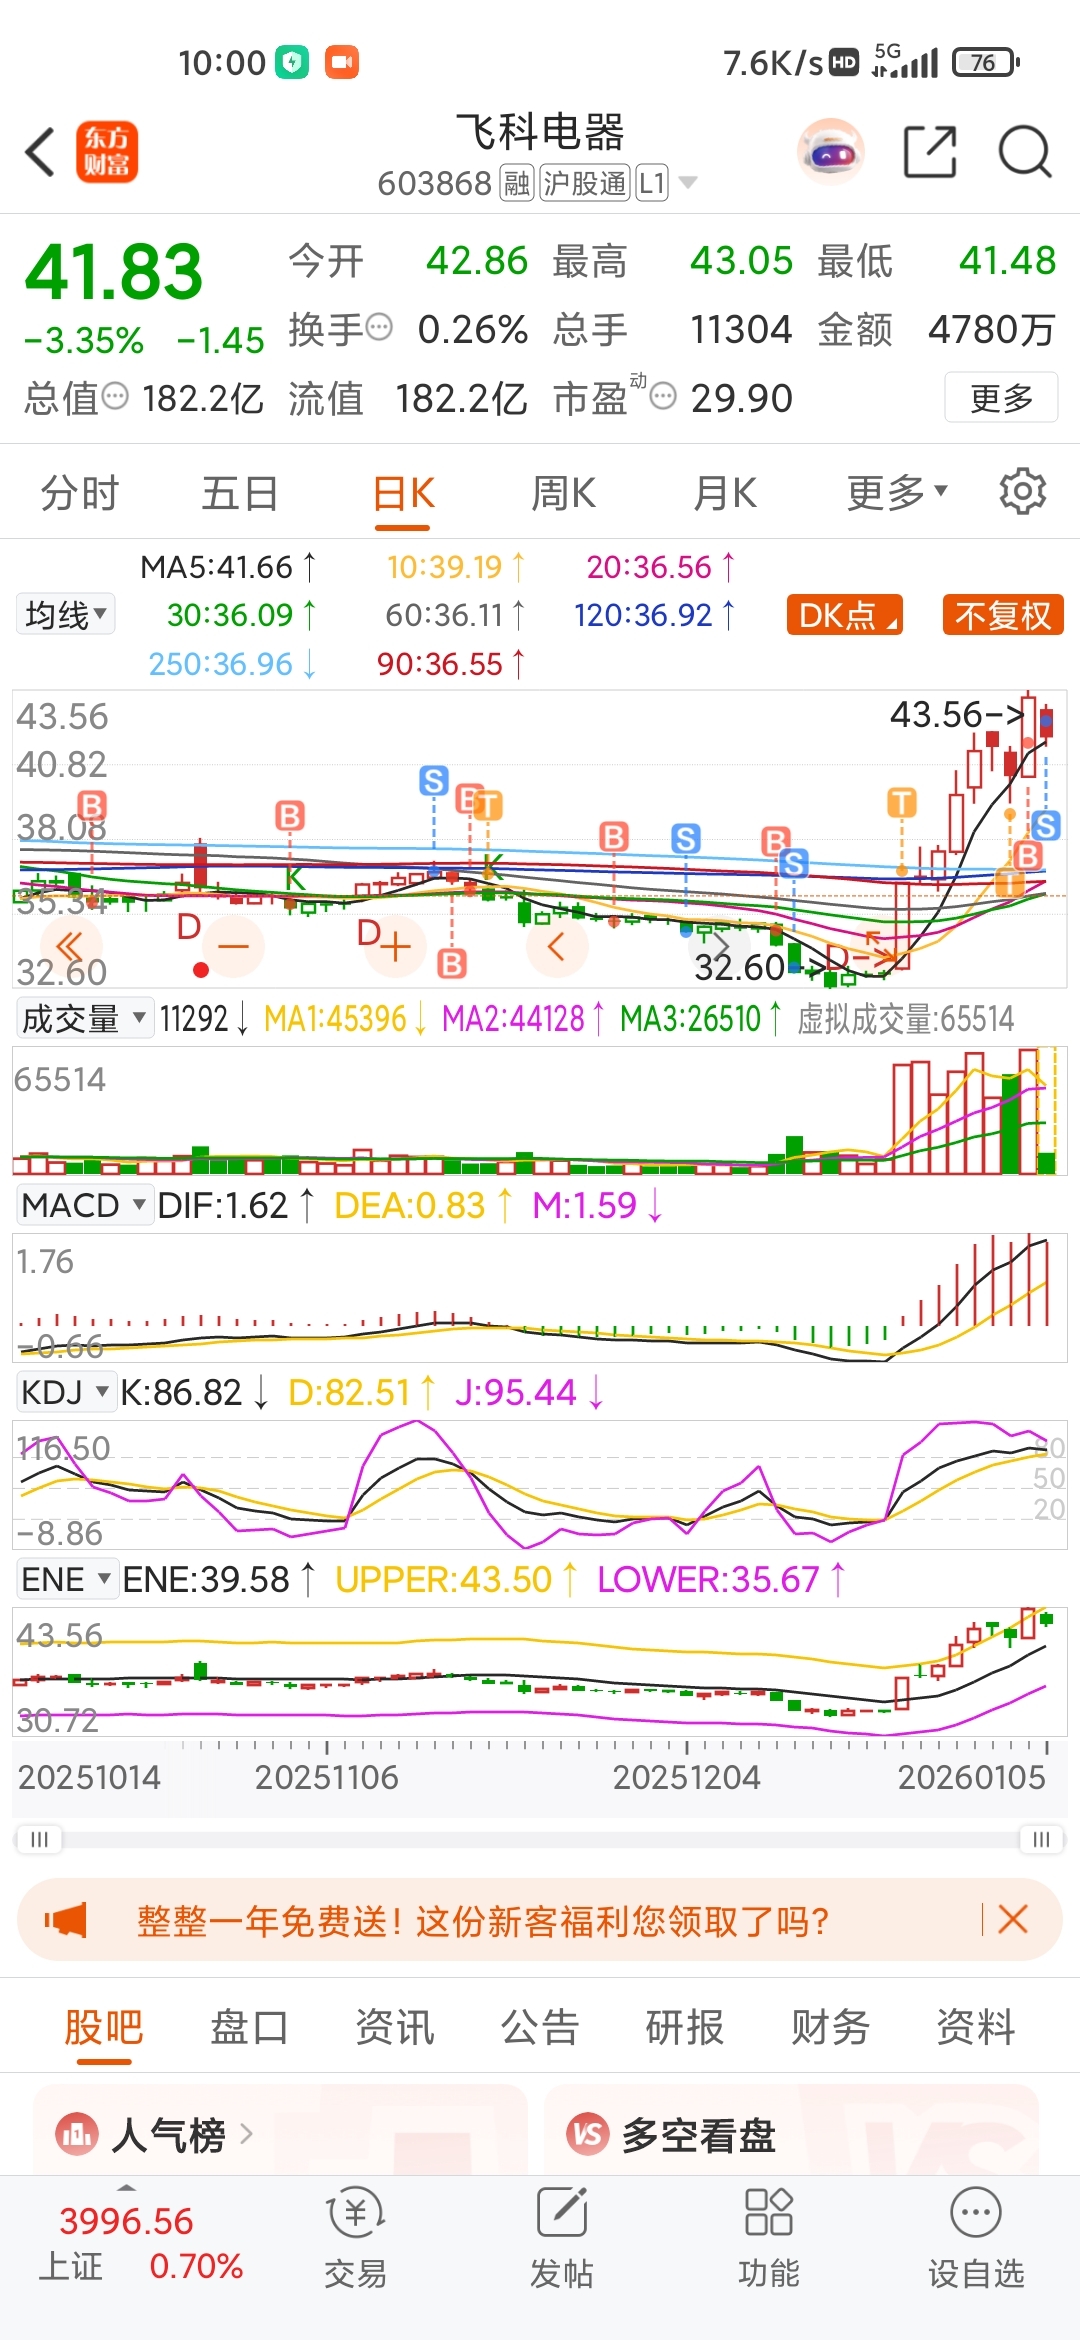Tap the MA5:41.66 value

[x=227, y=567]
